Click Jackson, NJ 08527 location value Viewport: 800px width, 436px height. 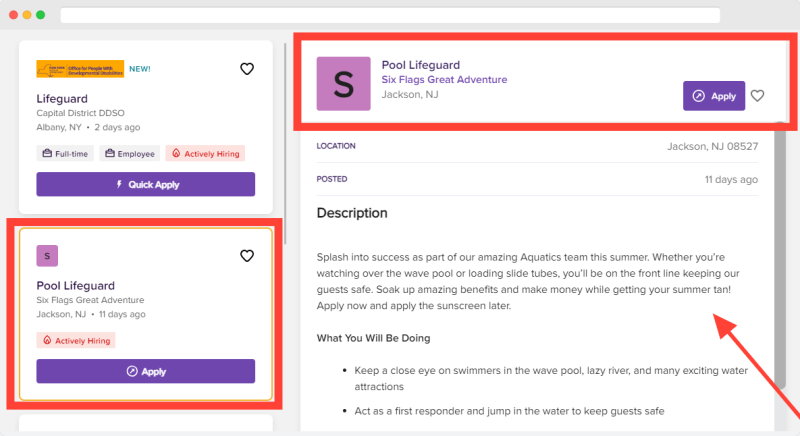click(713, 146)
